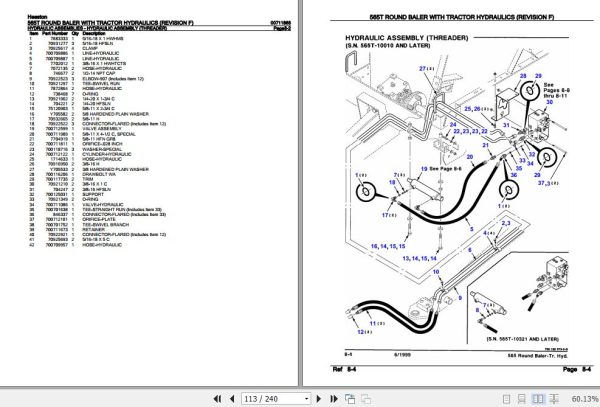The height and width of the screenshot is (407, 600).
Task: Click callout 35 in the diagram
Action: [x=519, y=168]
